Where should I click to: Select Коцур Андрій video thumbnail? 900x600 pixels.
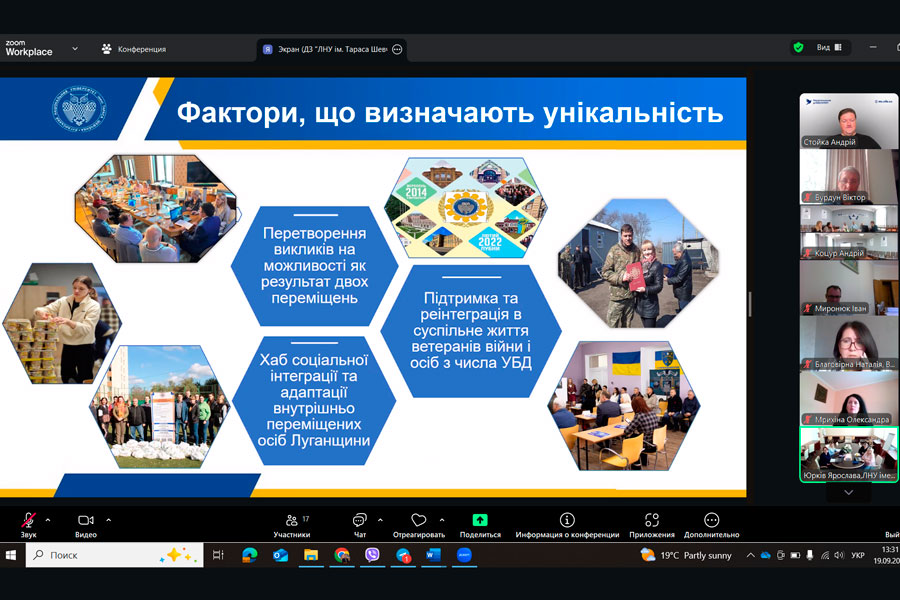point(848,232)
